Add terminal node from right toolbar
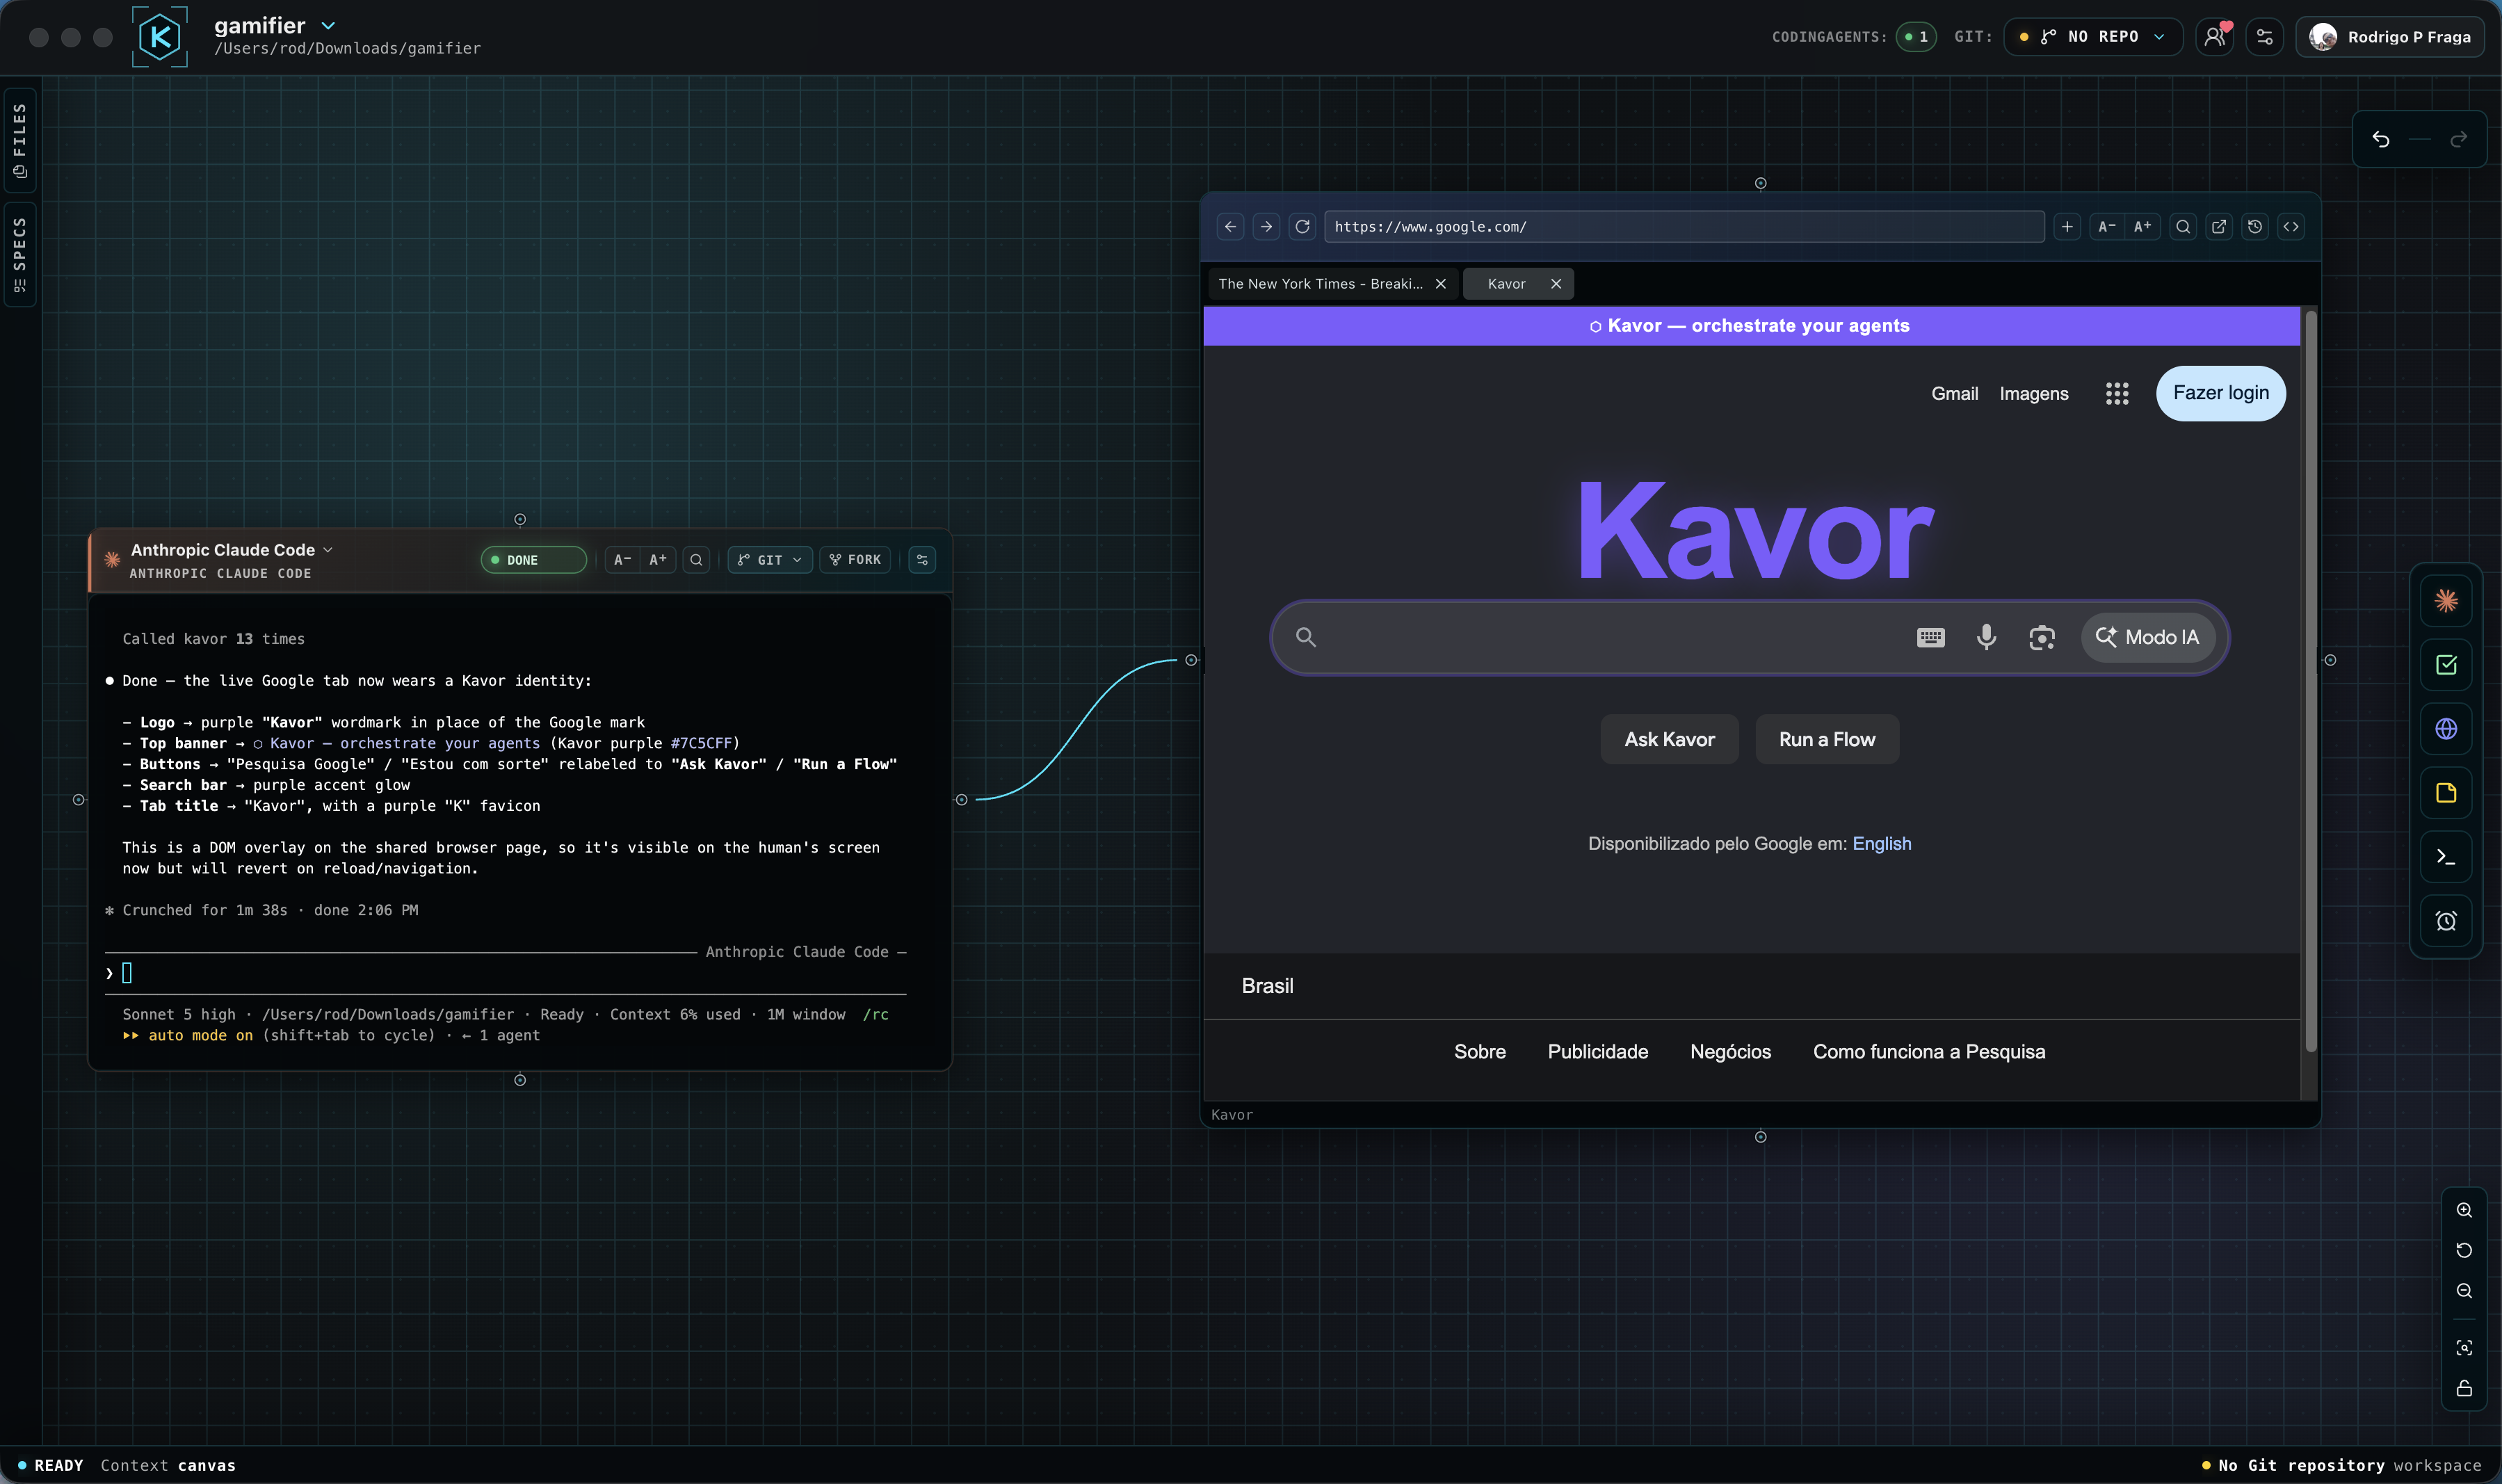 pyautogui.click(x=2446, y=857)
